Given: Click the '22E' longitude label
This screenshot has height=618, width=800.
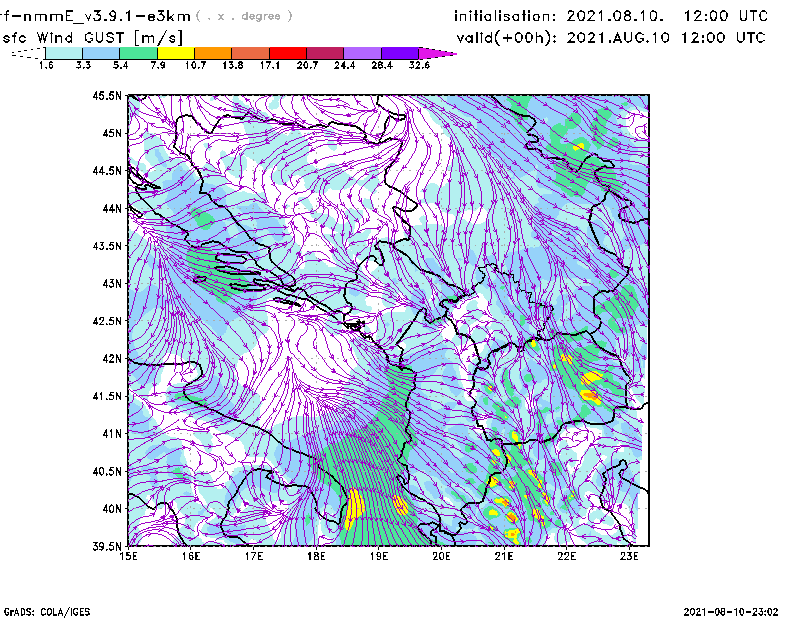Looking at the screenshot, I should pos(566,556).
